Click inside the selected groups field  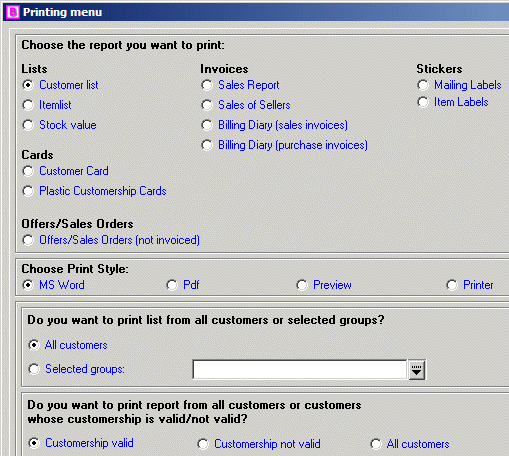point(300,370)
